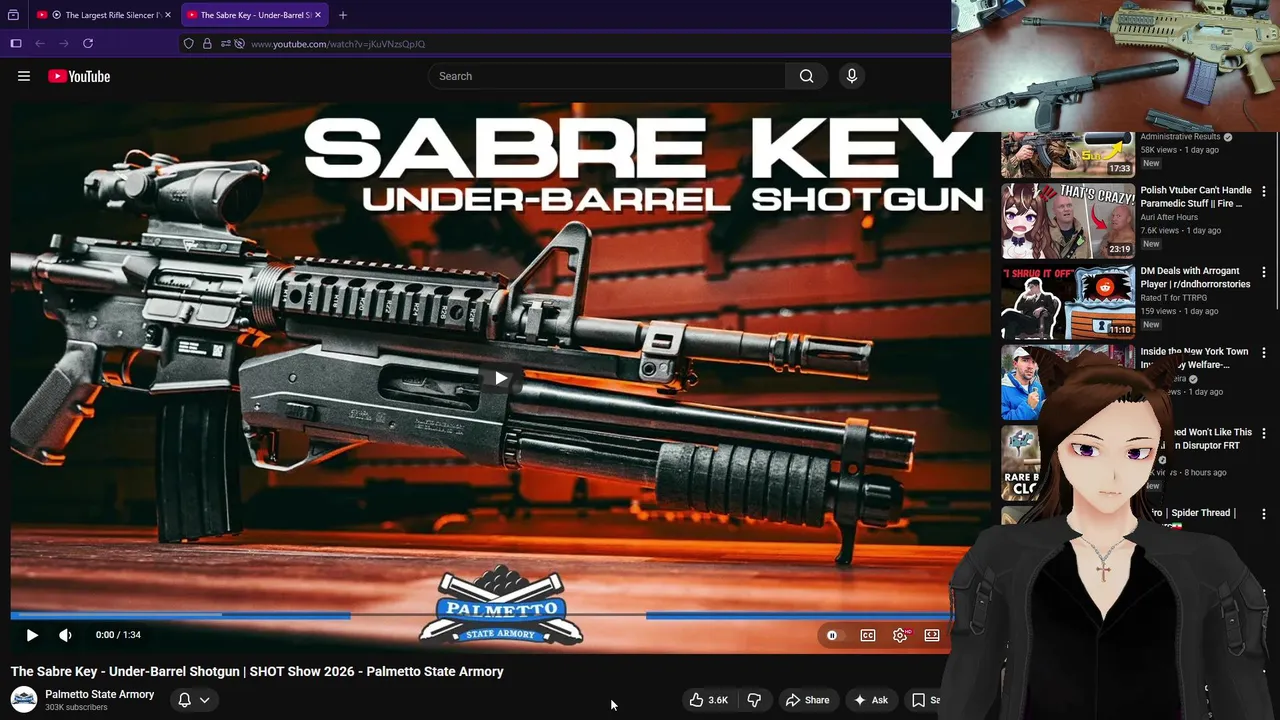Dislike the video with the thumbs down
This screenshot has width=1280, height=720.
pos(755,700)
